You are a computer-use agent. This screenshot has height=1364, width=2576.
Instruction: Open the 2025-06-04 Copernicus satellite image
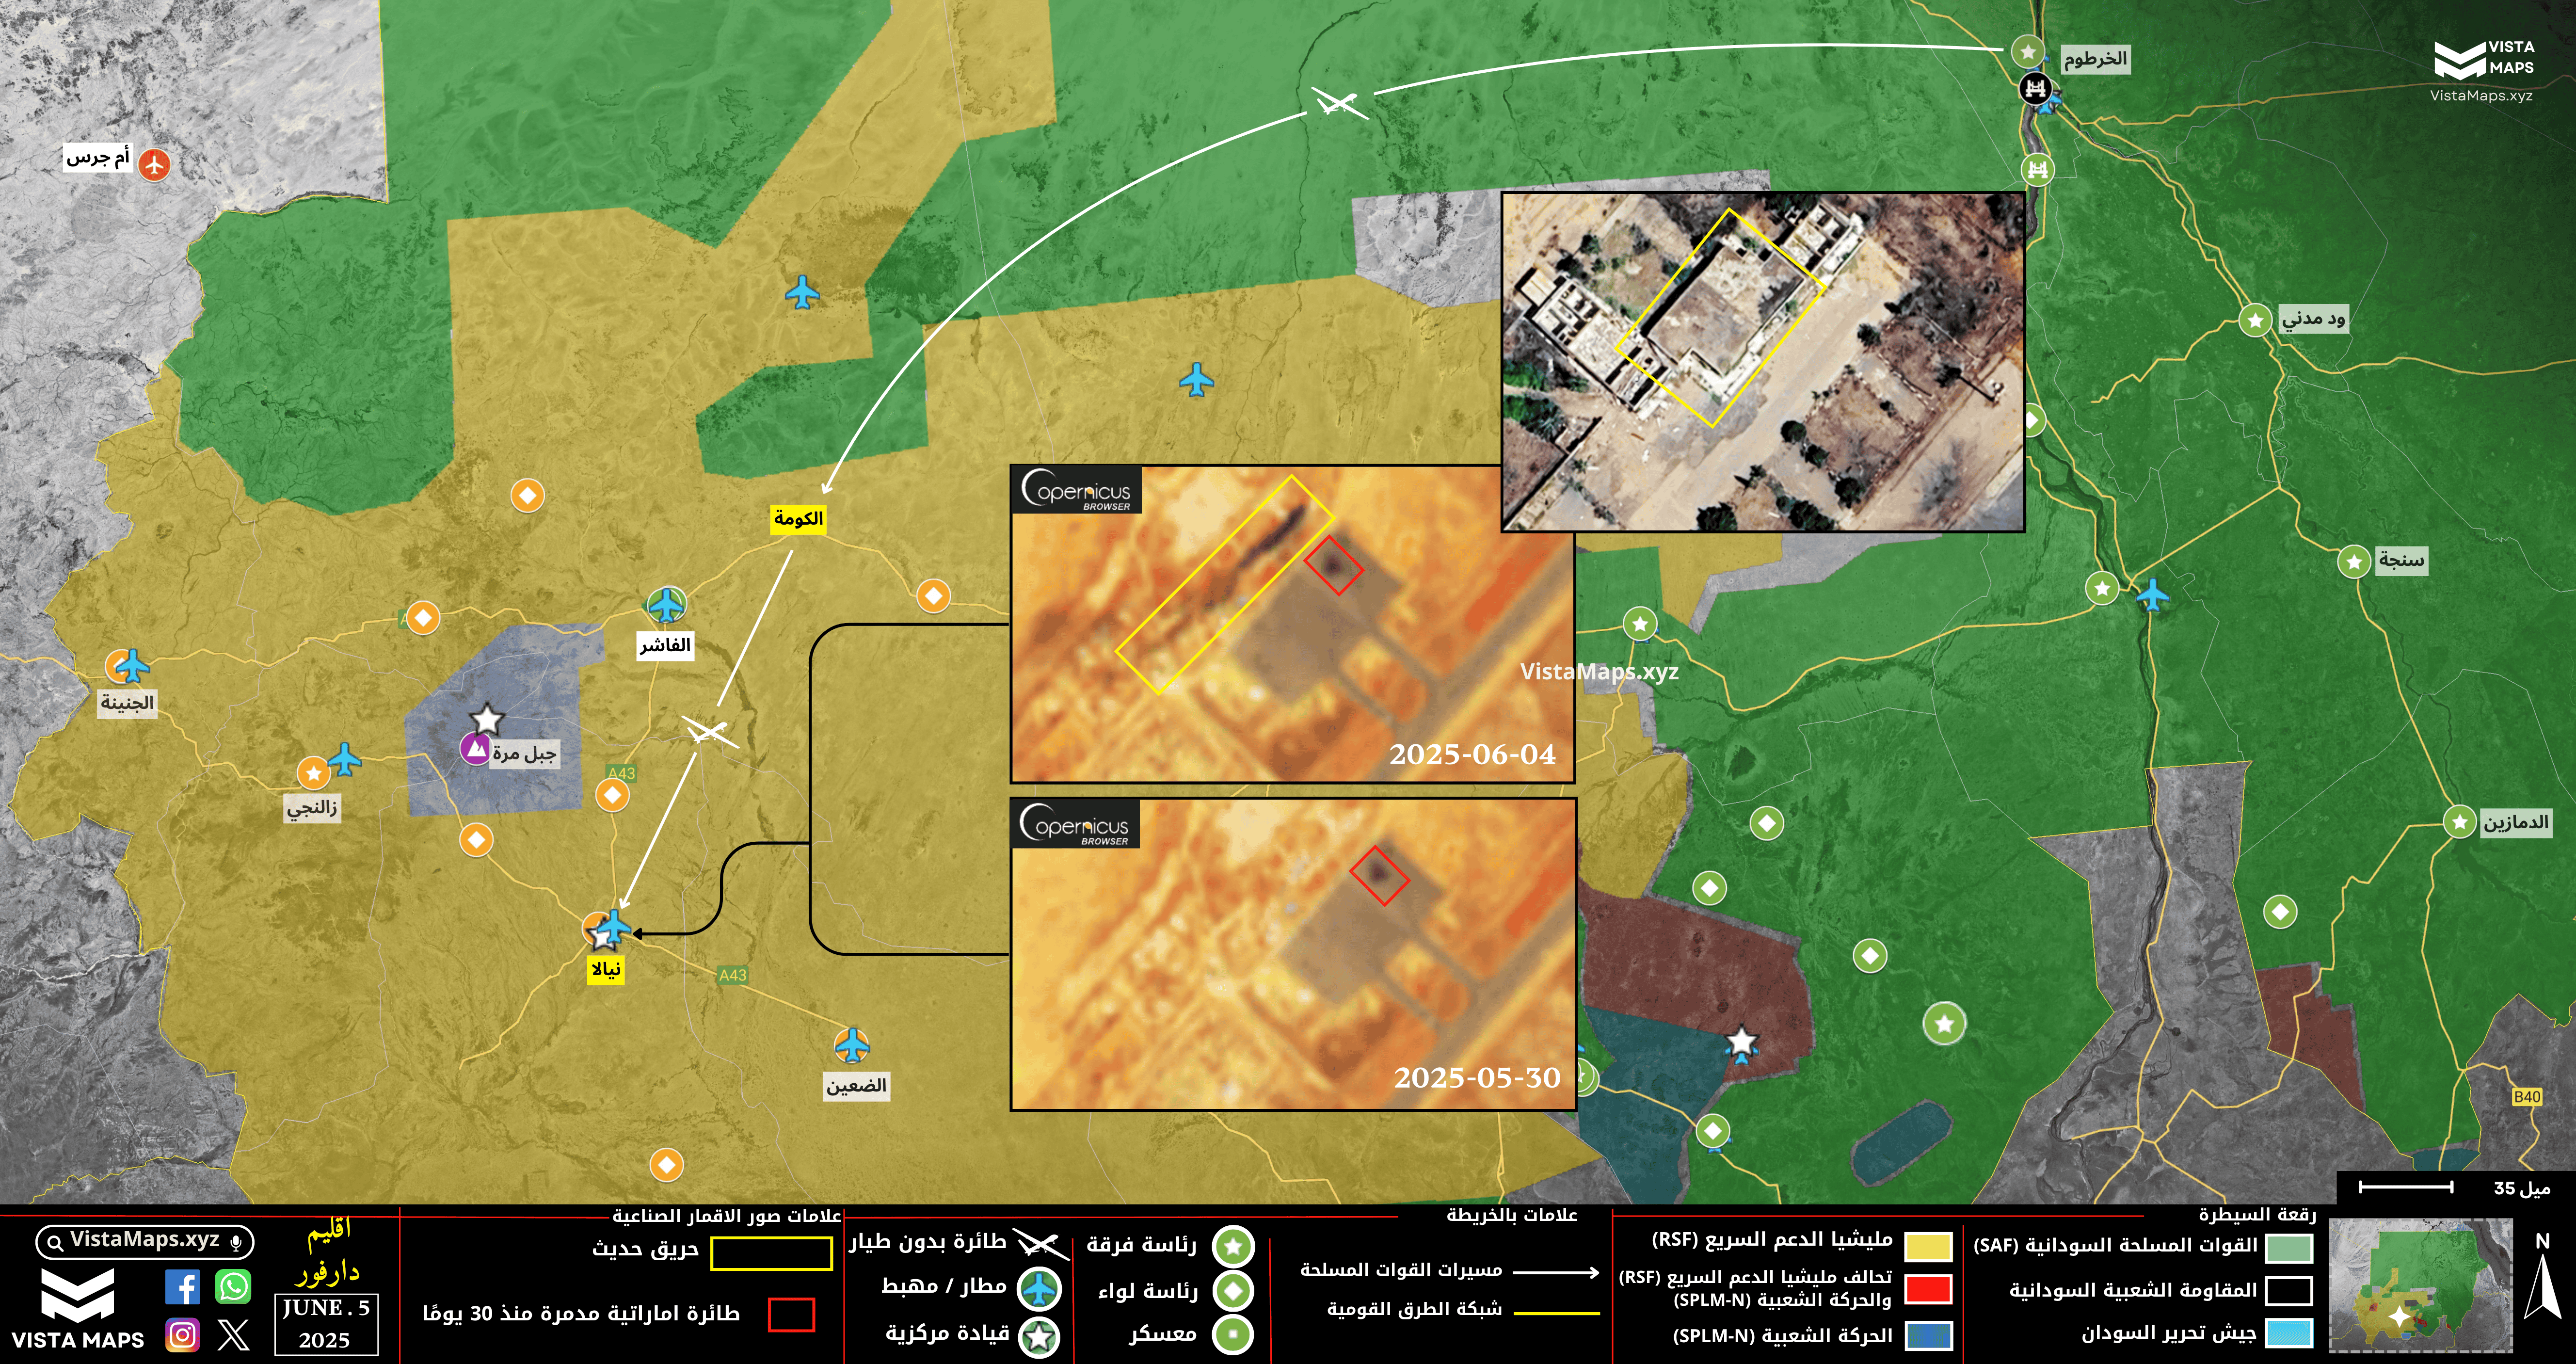pyautogui.click(x=1292, y=623)
